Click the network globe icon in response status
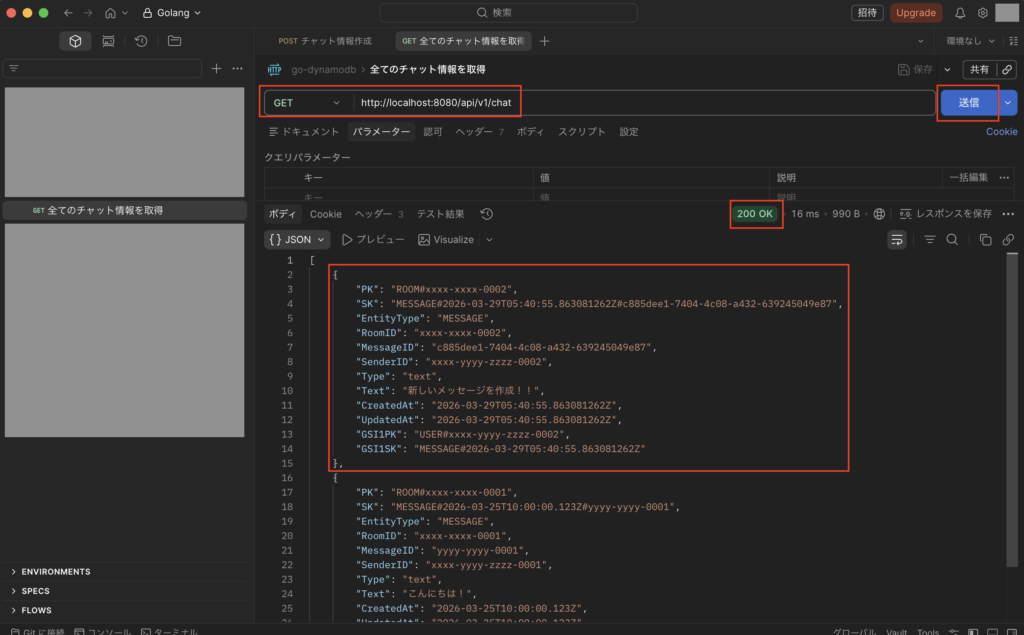The image size is (1024, 635). (x=879, y=214)
